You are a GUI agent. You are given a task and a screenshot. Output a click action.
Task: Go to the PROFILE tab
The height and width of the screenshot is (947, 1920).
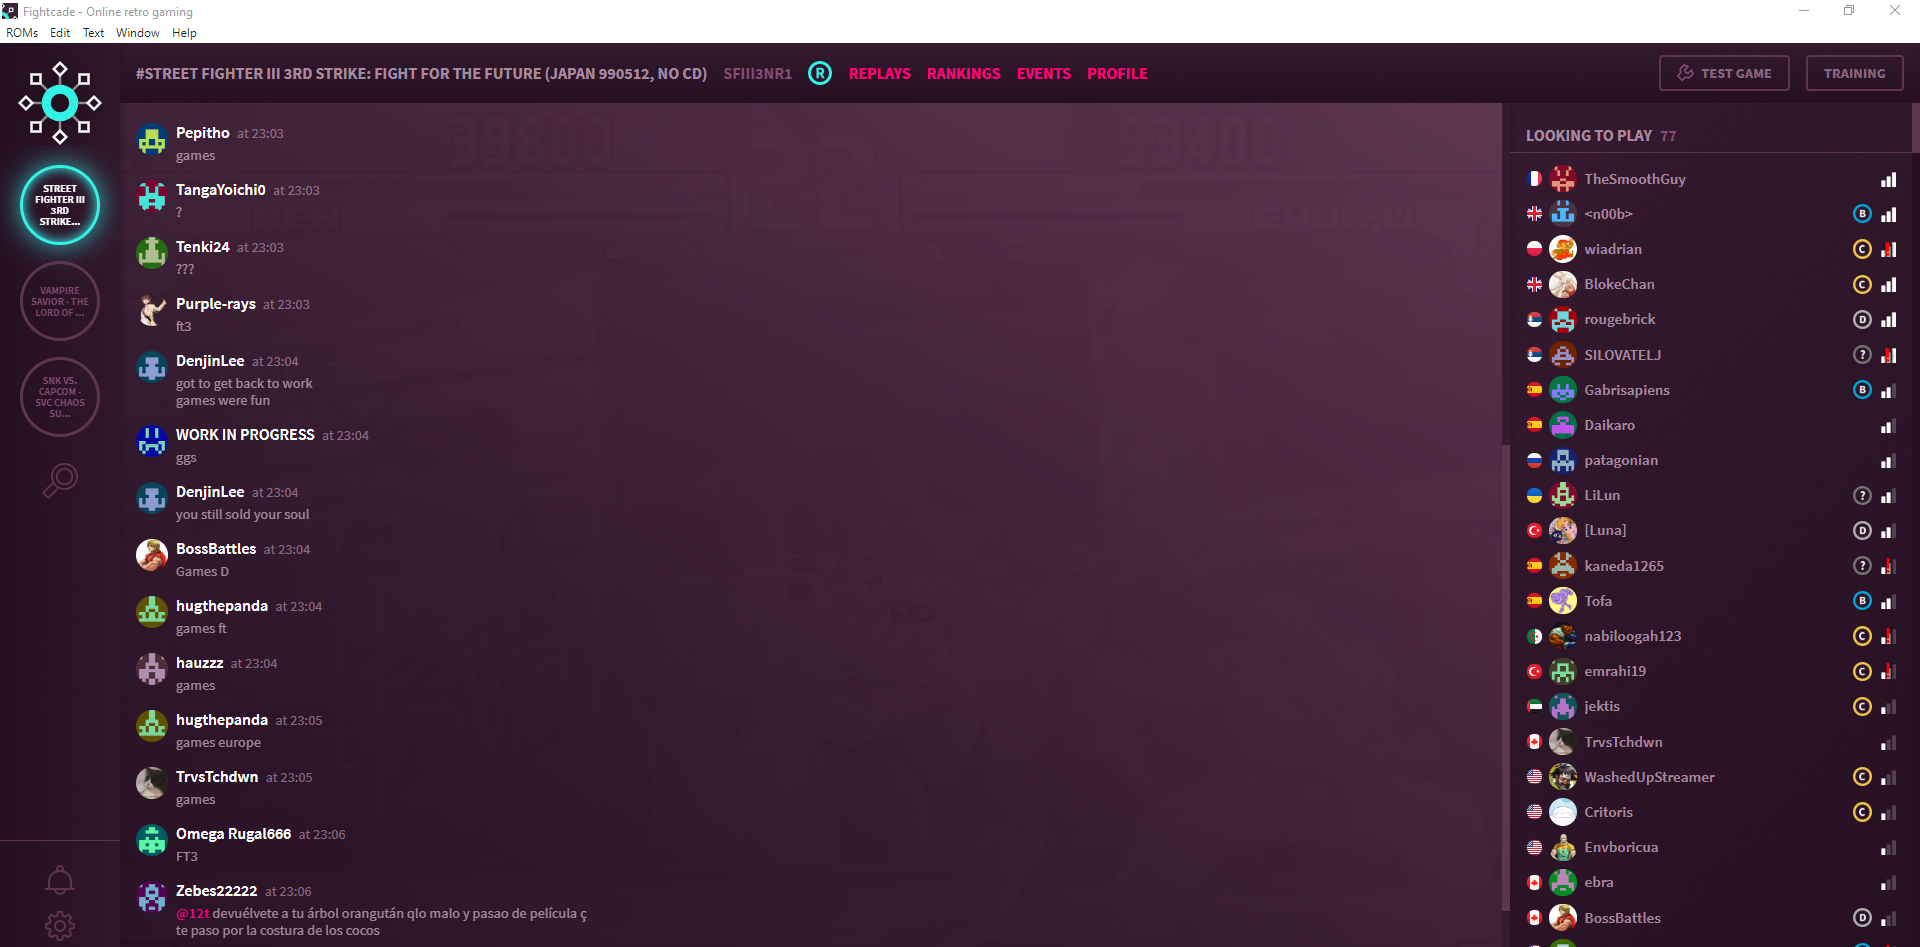click(1117, 74)
